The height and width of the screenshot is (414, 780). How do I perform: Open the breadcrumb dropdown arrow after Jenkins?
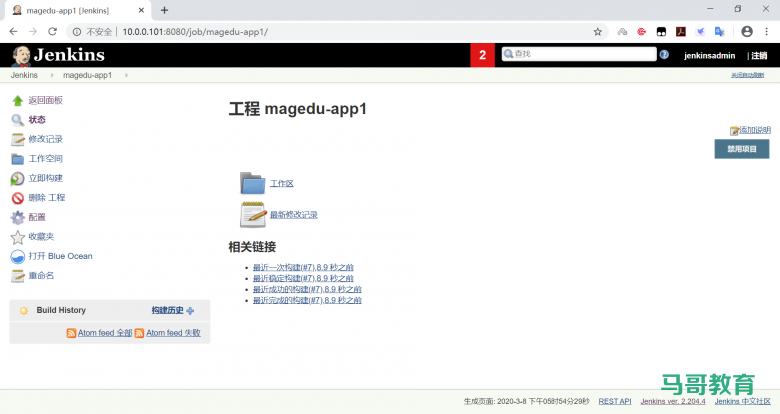[x=52, y=75]
